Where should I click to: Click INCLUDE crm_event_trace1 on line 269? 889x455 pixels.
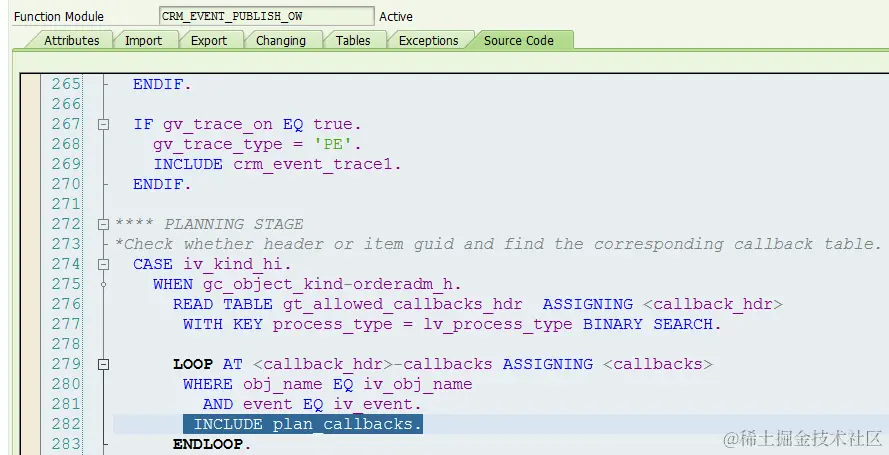pos(277,164)
